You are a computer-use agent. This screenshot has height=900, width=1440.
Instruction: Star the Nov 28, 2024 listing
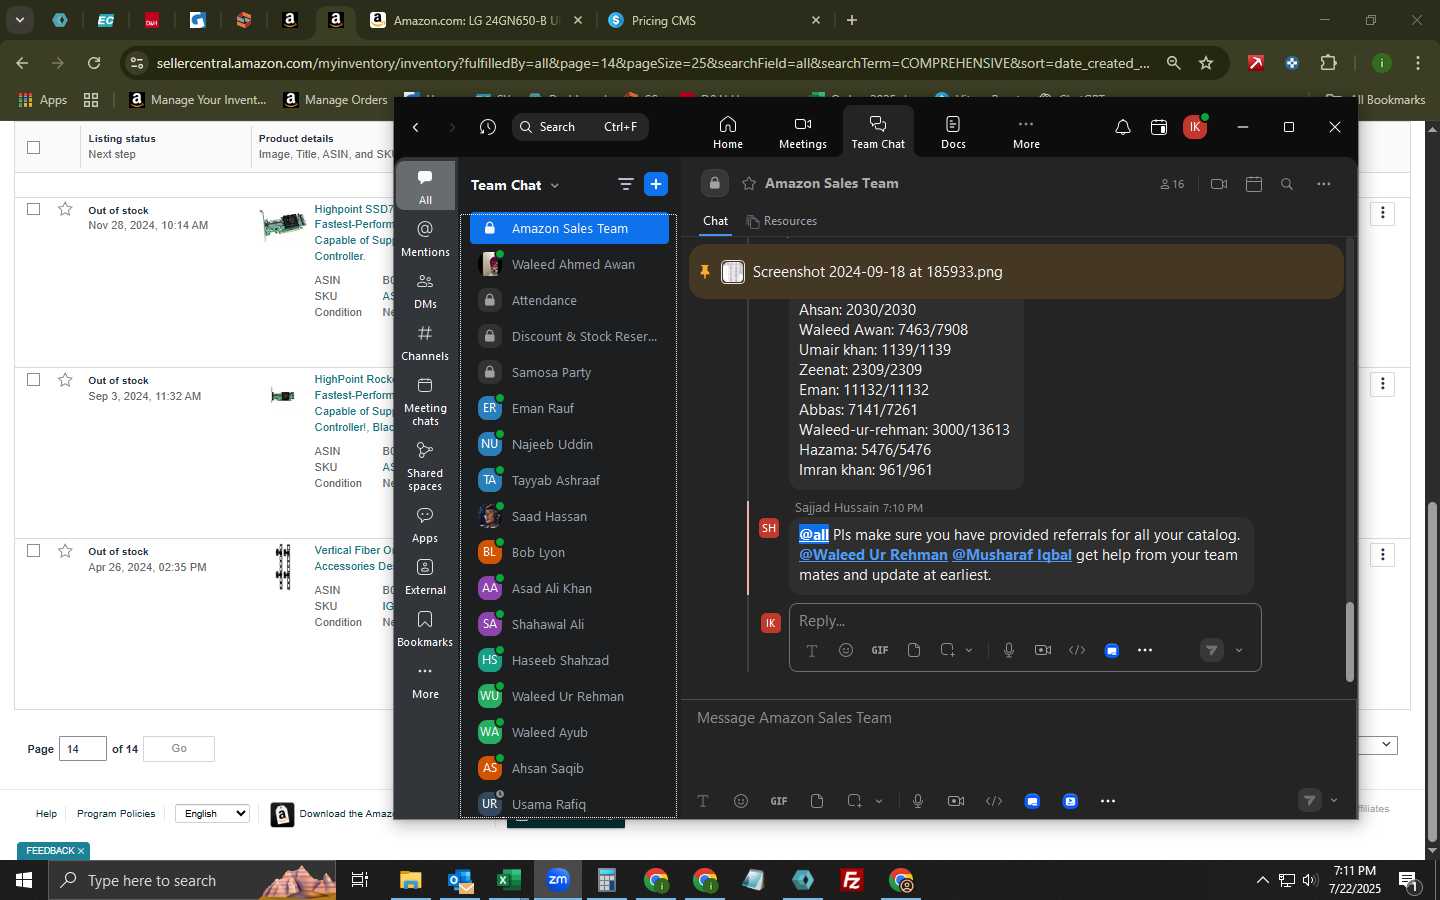65,209
